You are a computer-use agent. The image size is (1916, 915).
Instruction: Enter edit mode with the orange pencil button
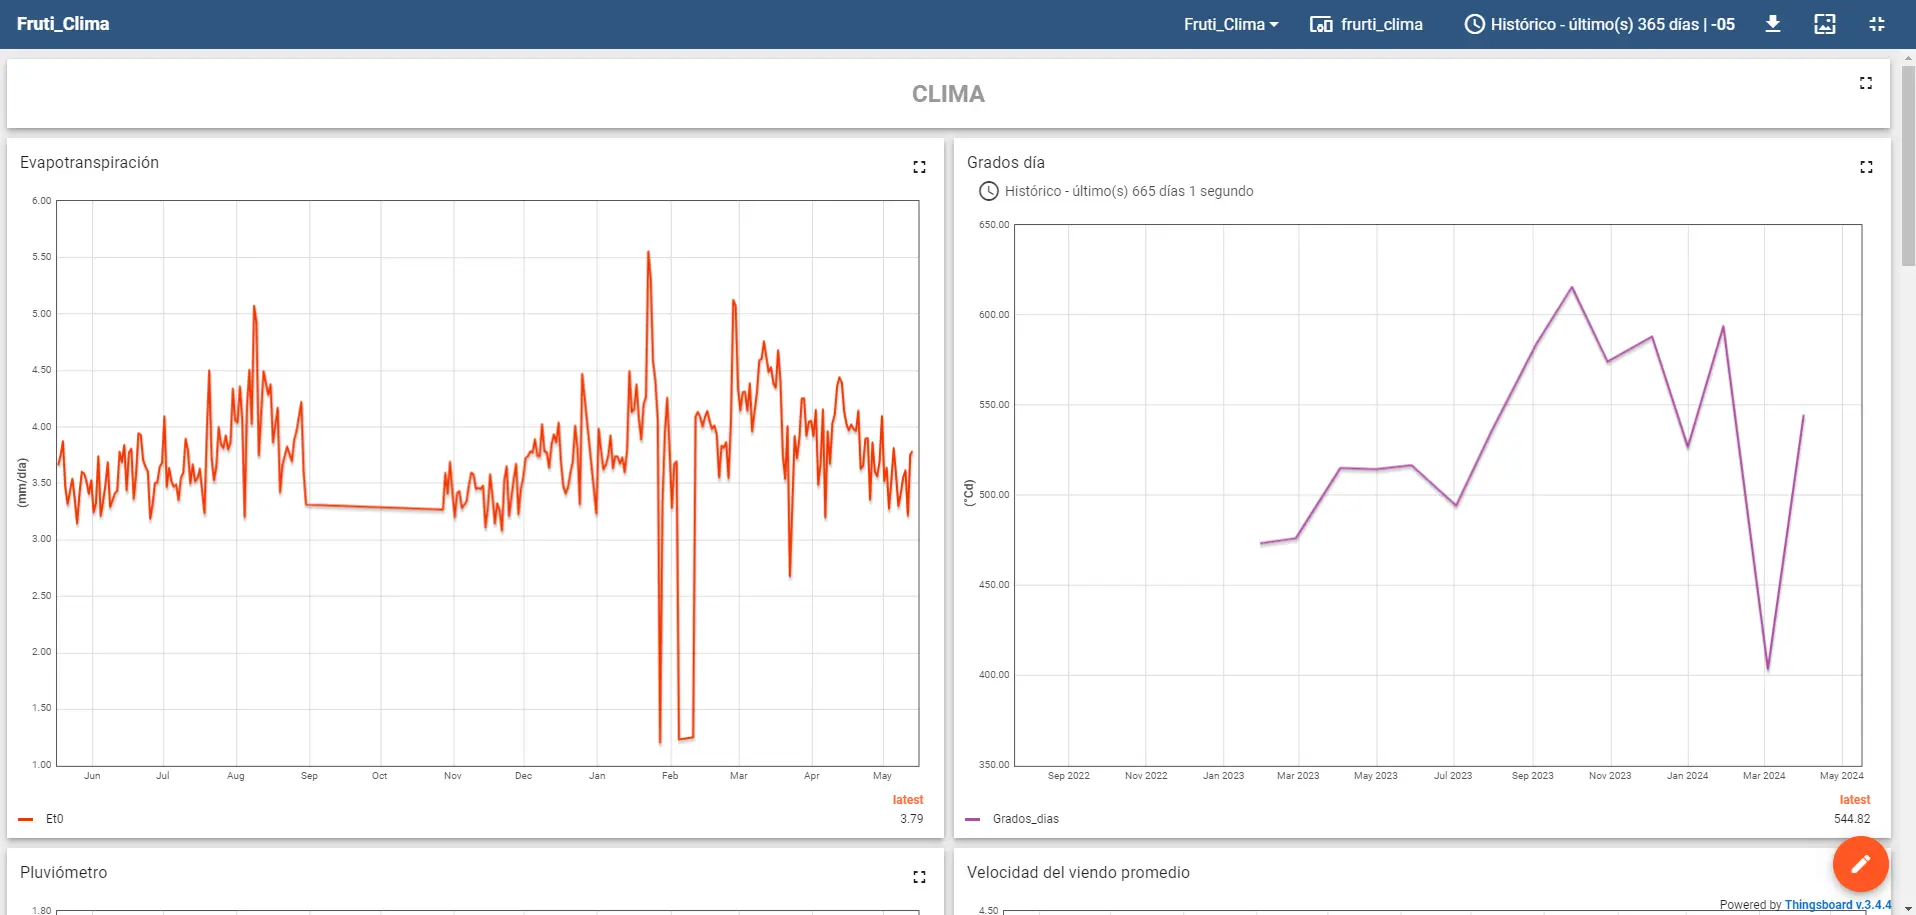[1860, 864]
